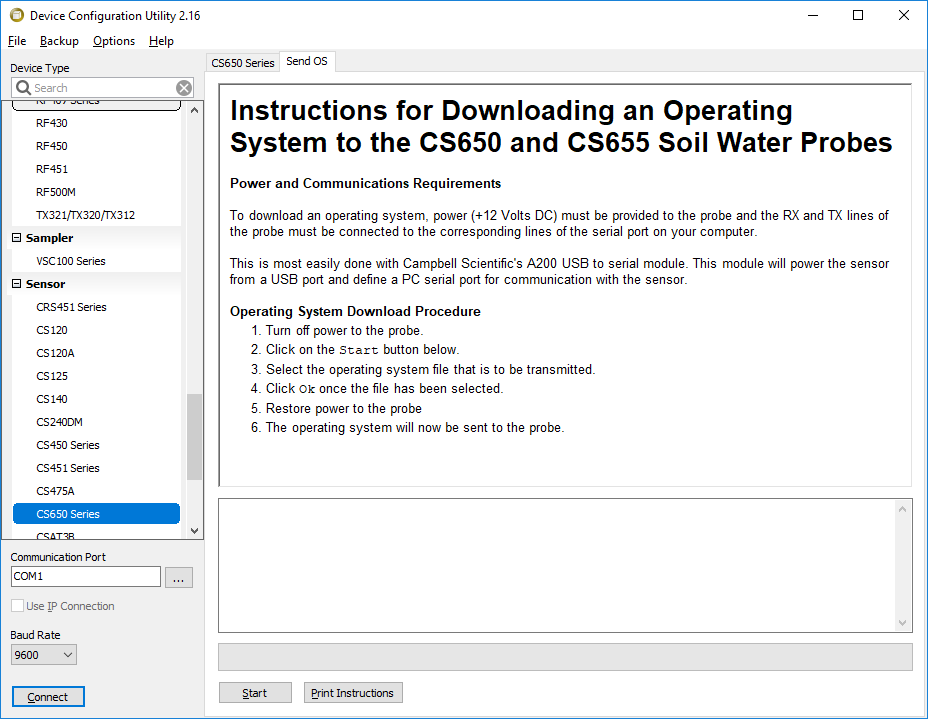928x719 pixels.
Task: Browse communication ports with ellipsis button
Action: pyautogui.click(x=178, y=577)
